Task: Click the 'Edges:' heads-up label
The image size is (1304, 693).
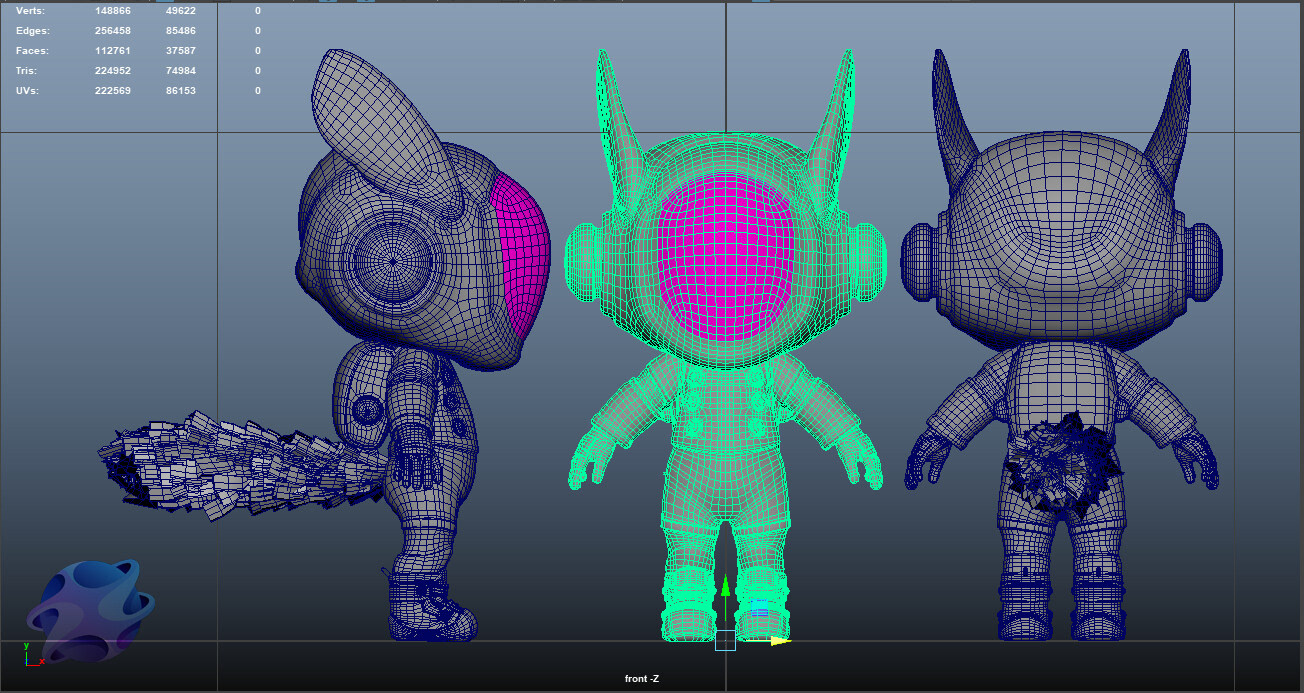Action: point(32,30)
